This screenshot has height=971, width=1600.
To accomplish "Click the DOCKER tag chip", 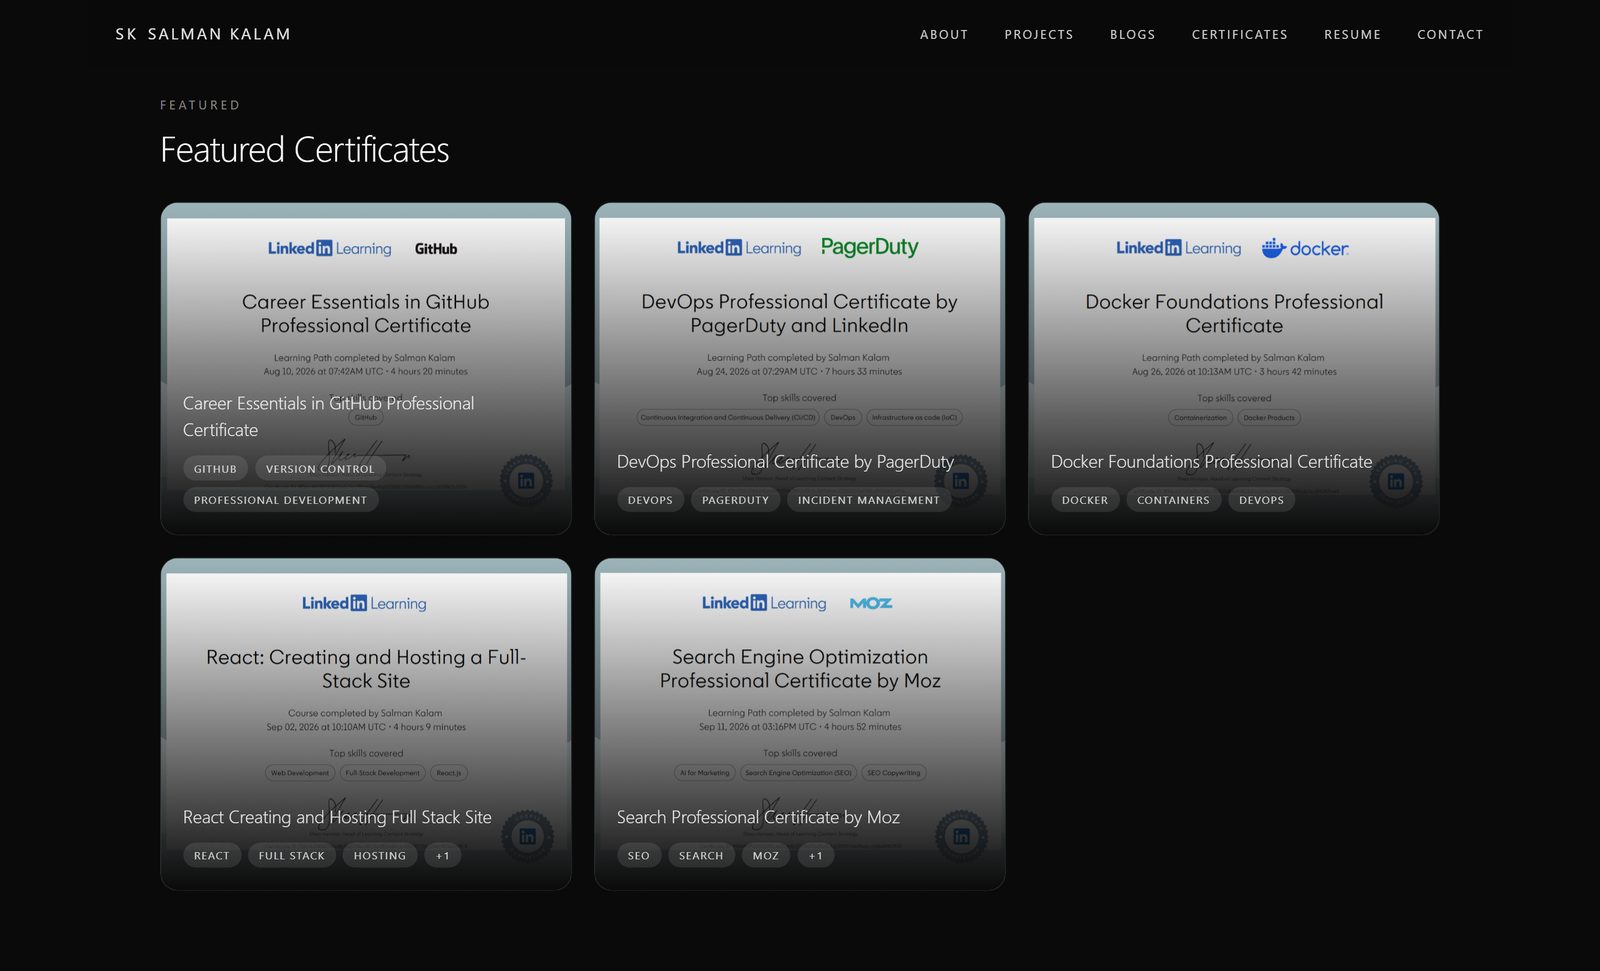I will point(1085,500).
